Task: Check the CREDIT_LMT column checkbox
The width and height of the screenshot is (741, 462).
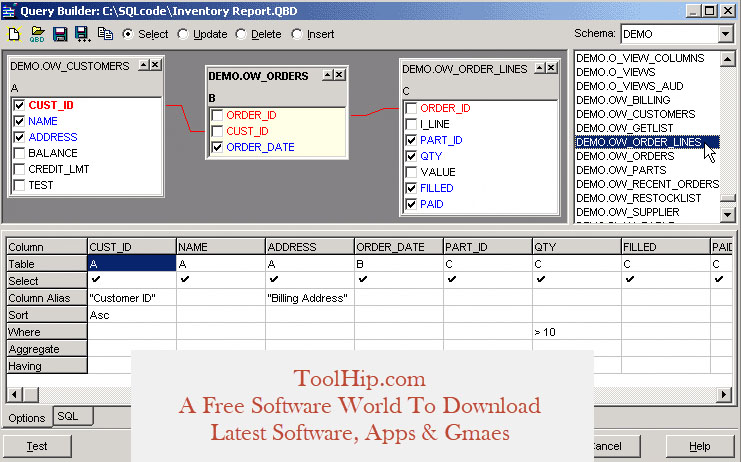Action: point(19,169)
